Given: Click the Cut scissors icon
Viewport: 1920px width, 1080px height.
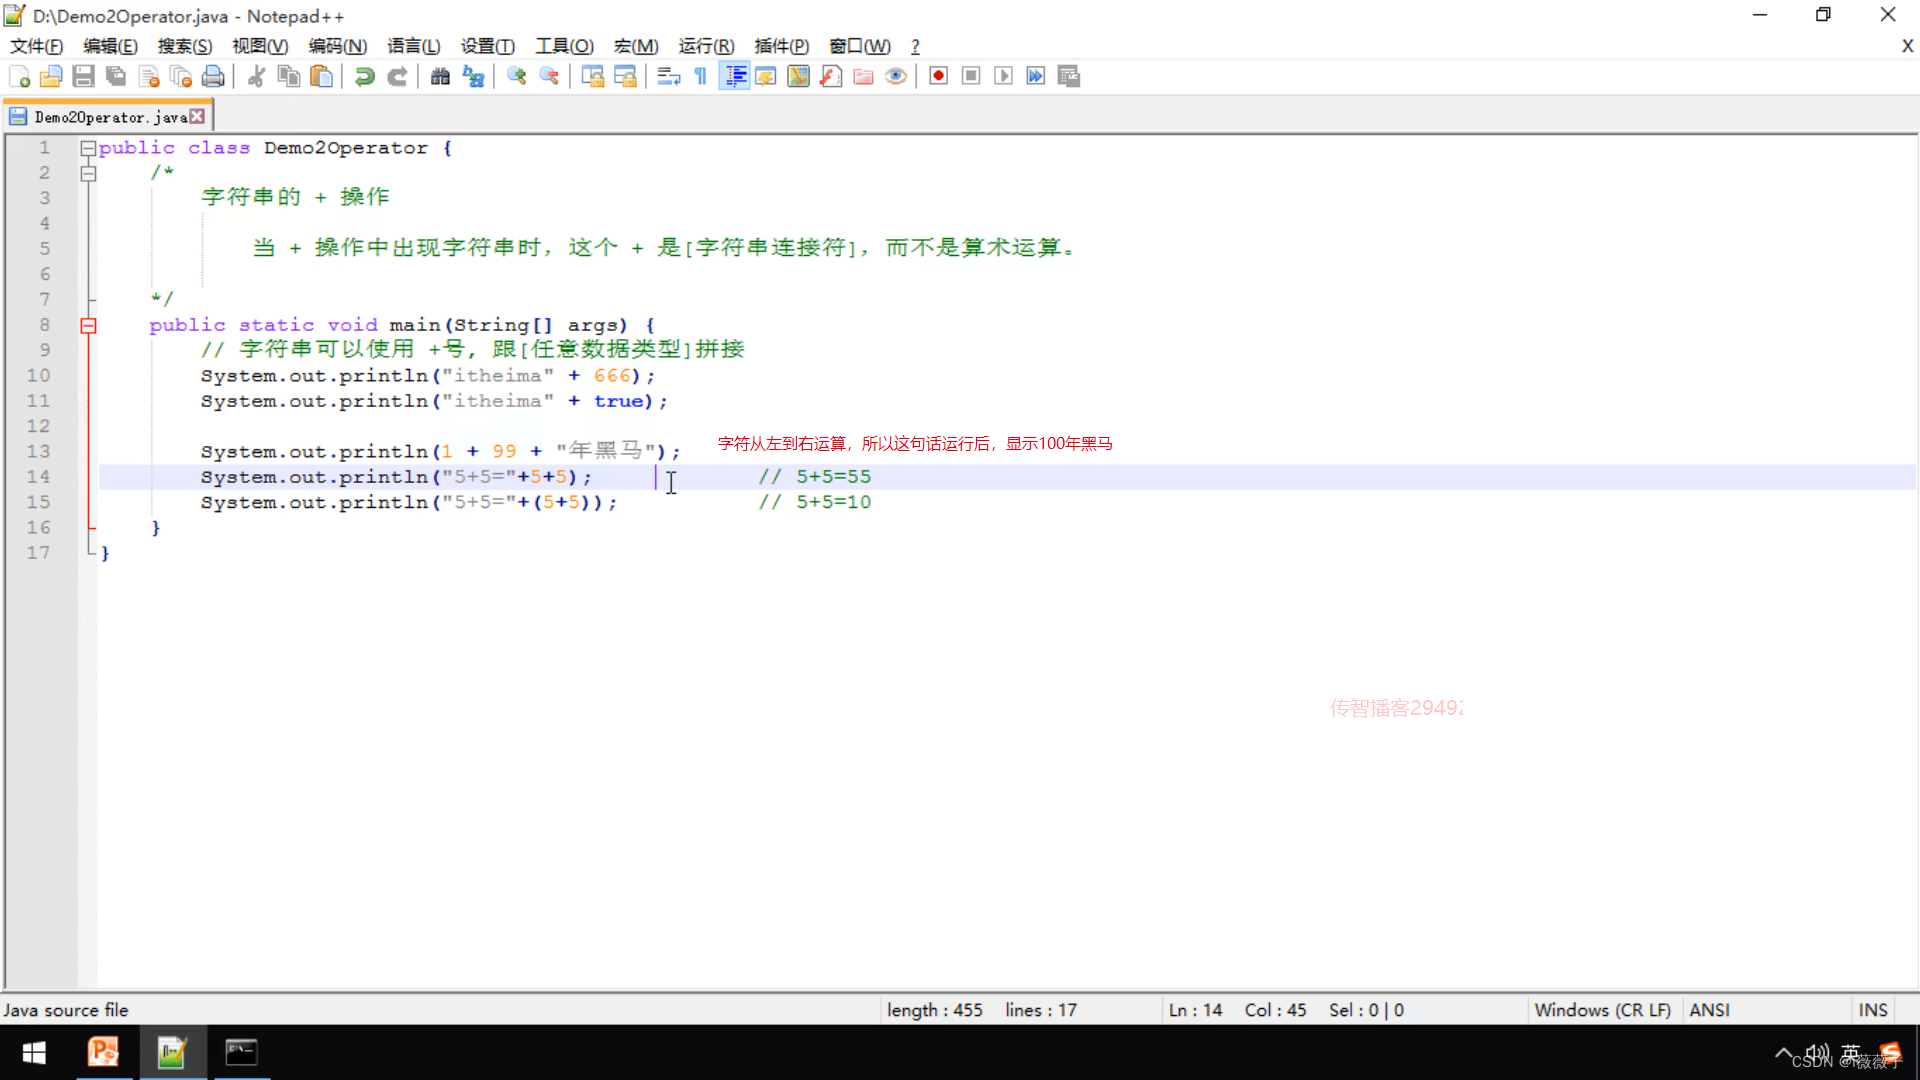Looking at the screenshot, I should tap(256, 76).
